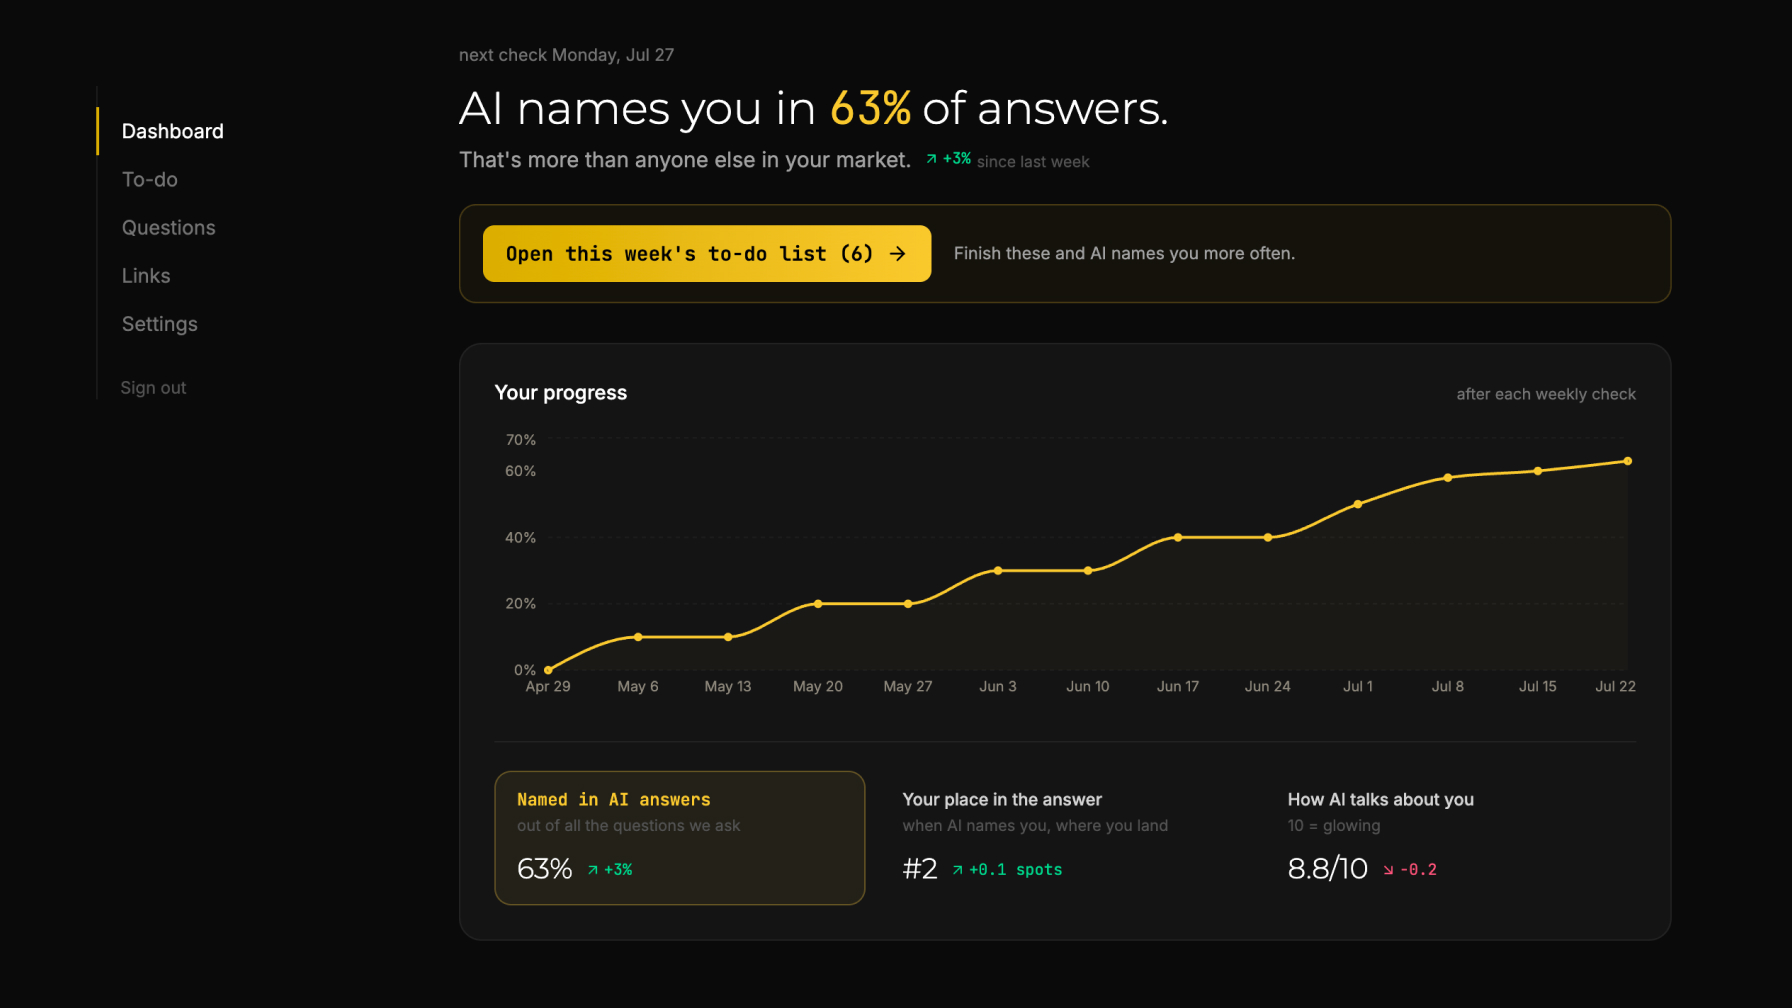Click the Jul 8 chart data point
Viewport: 1792px width, 1008px height.
coord(1448,478)
